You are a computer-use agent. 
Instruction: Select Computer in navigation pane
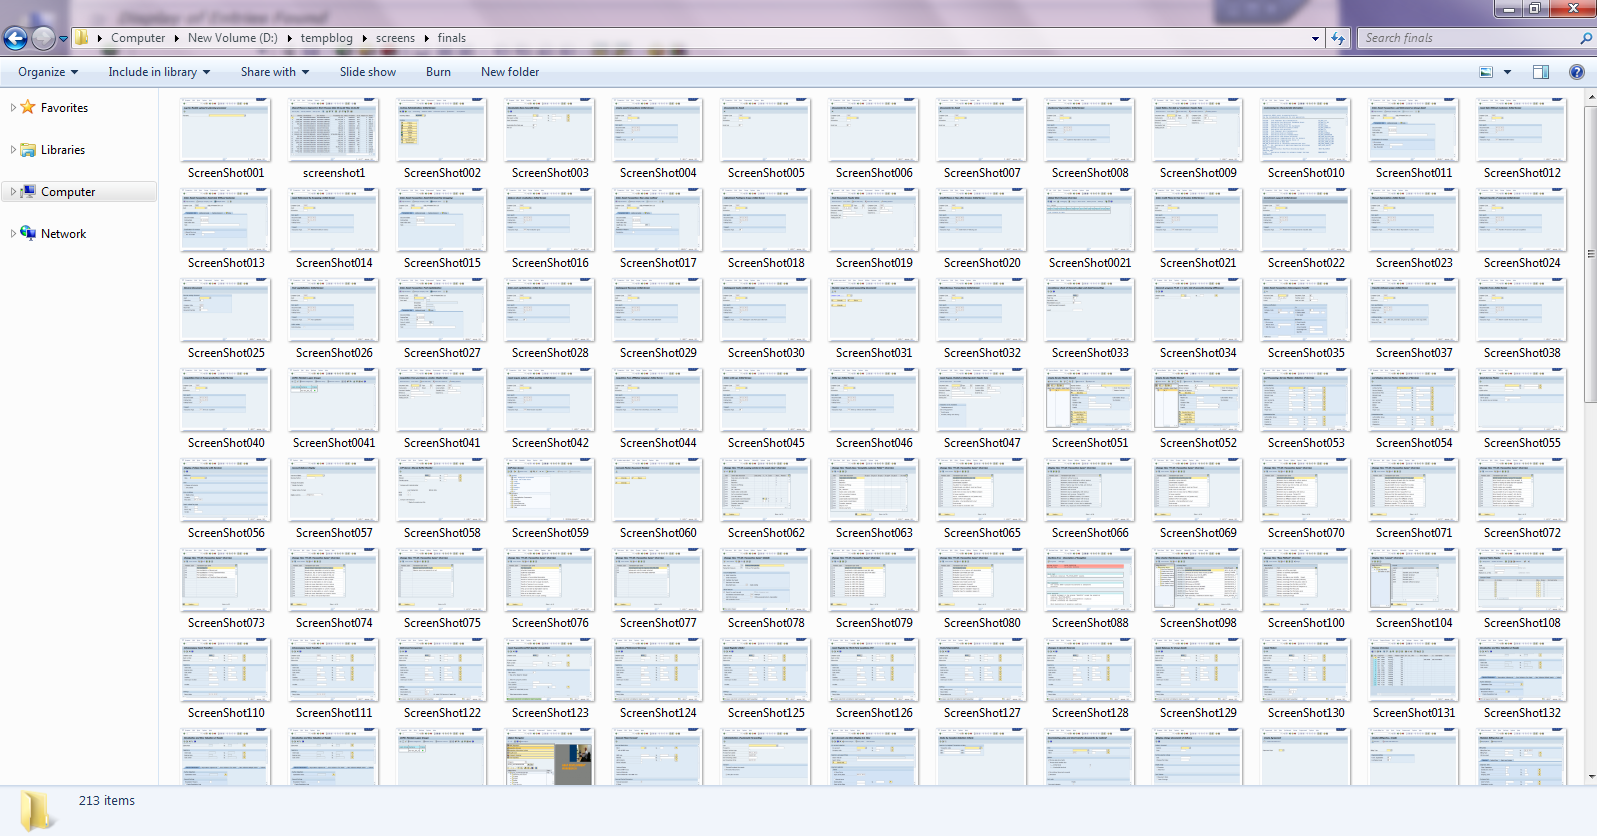tap(68, 192)
